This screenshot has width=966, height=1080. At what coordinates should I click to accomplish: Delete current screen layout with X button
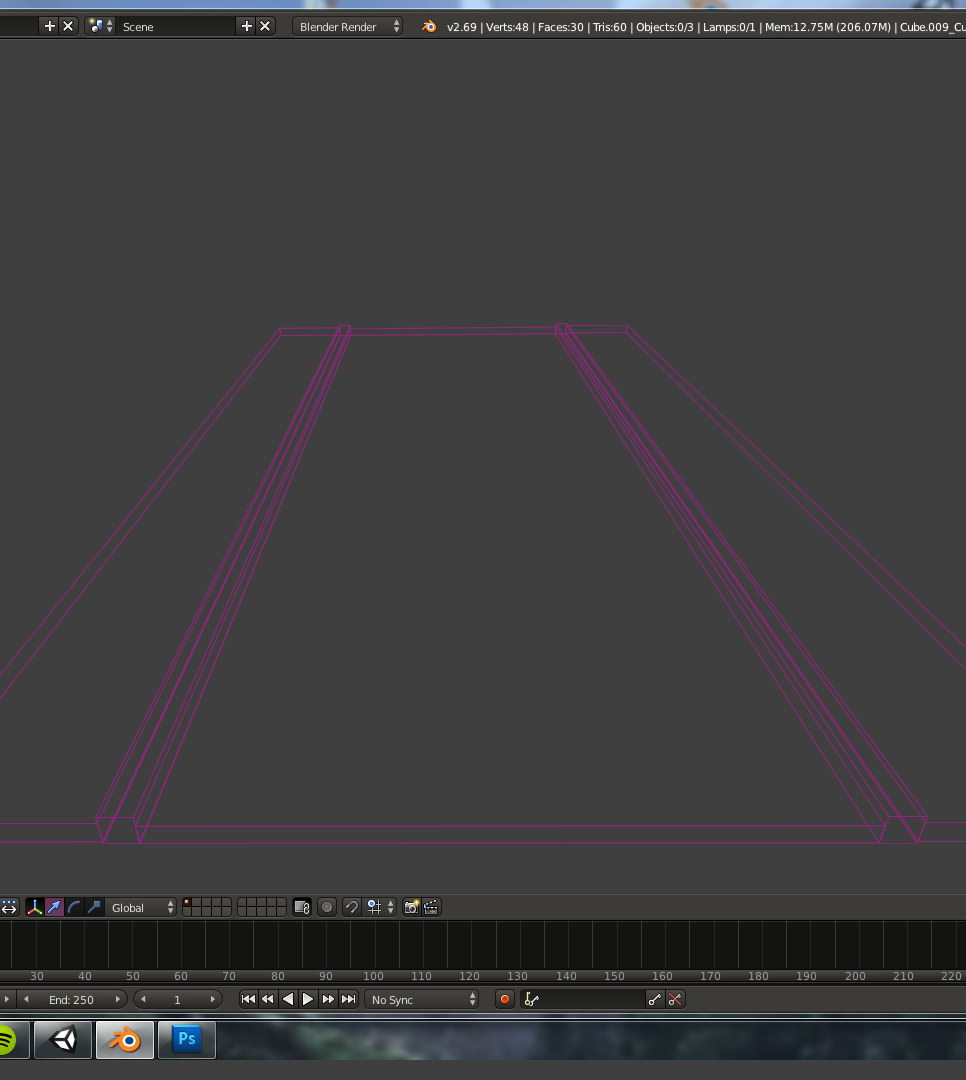tap(68, 26)
